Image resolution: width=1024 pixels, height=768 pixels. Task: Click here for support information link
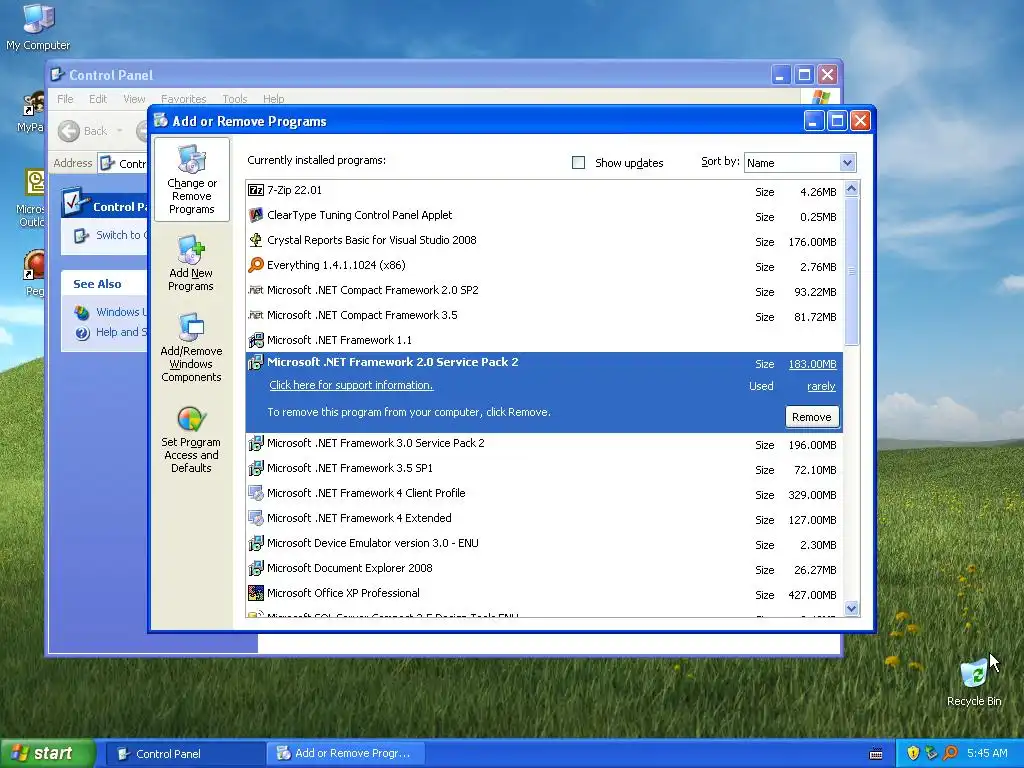click(x=351, y=385)
